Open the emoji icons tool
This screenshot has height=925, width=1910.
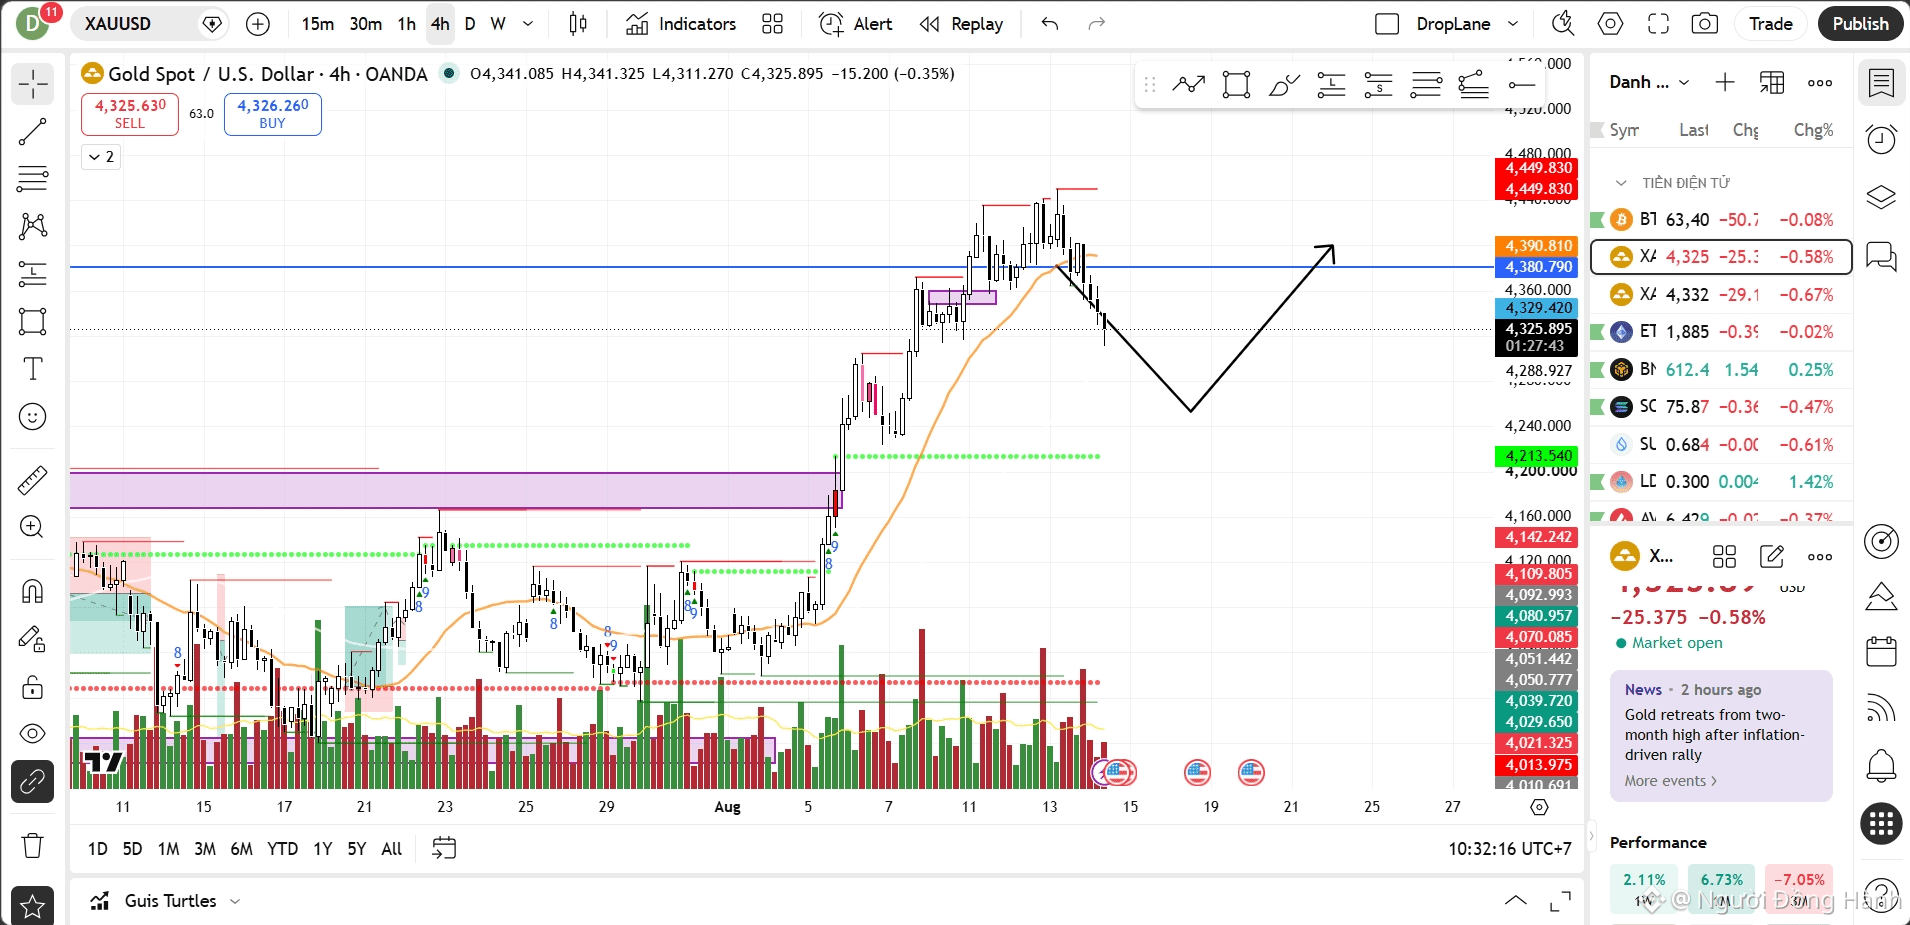[x=32, y=416]
